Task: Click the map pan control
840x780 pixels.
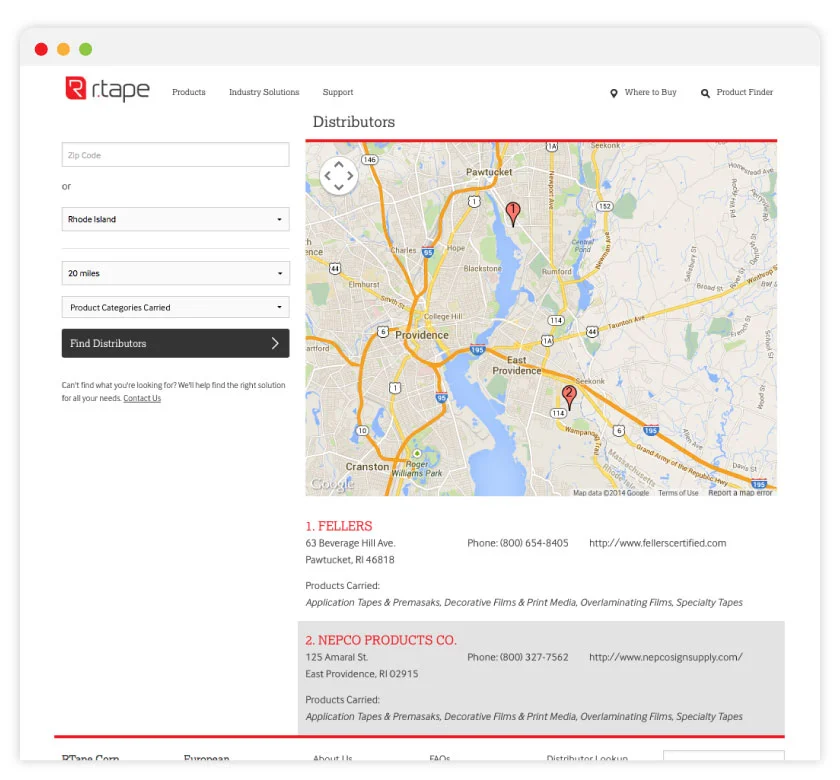Action: (339, 176)
